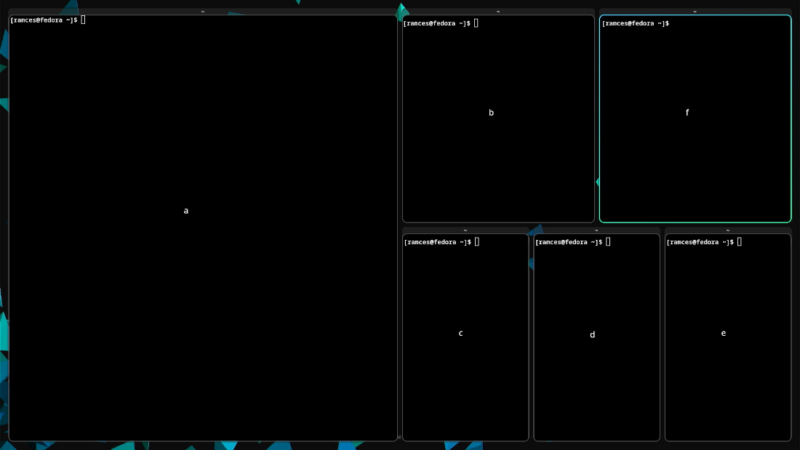The height and width of the screenshot is (450, 800).
Task: Click the "[ramces@fedora ~]$" prompt in terminal e
Action: point(700,242)
